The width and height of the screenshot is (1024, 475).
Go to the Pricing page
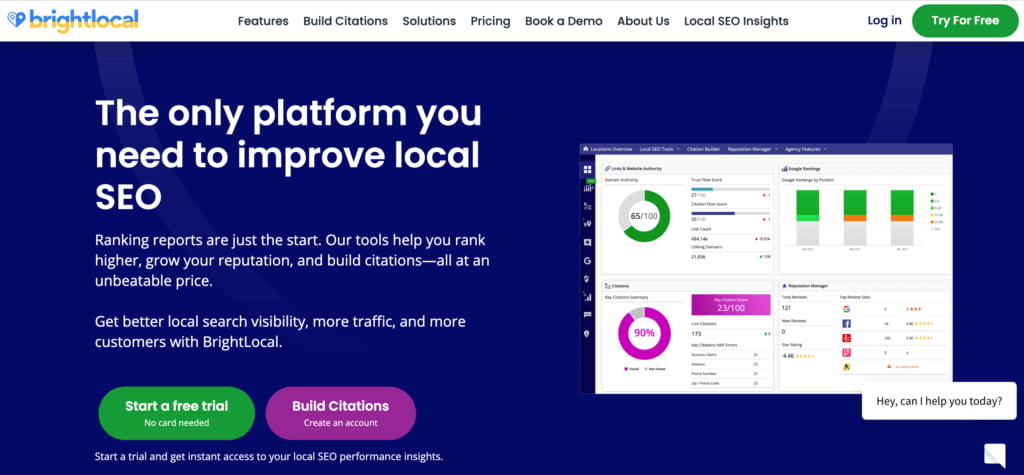tap(490, 21)
